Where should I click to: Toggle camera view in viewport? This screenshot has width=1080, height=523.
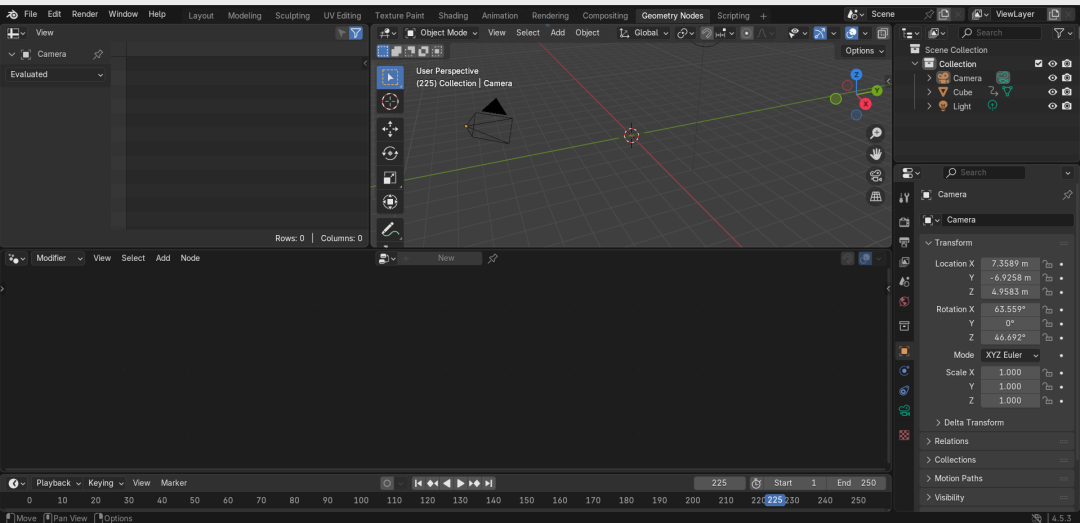point(875,175)
